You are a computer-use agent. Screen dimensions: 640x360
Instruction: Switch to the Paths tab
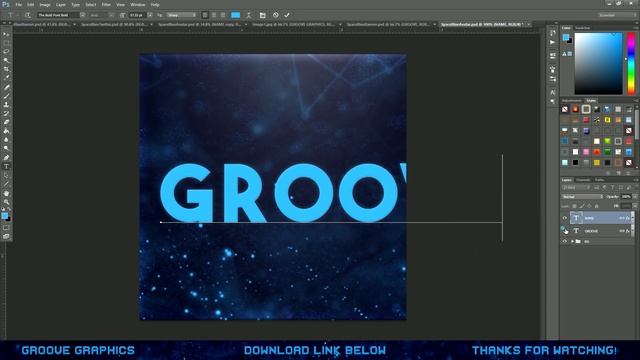coord(599,180)
